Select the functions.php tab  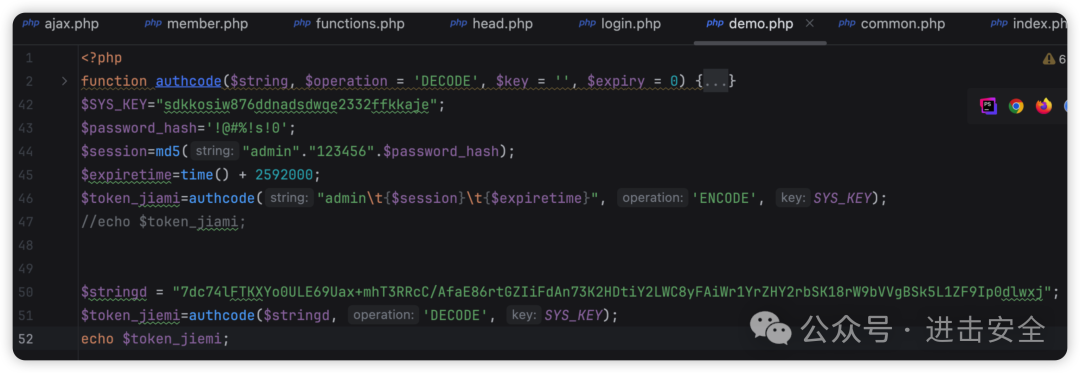pyautogui.click(x=349, y=24)
